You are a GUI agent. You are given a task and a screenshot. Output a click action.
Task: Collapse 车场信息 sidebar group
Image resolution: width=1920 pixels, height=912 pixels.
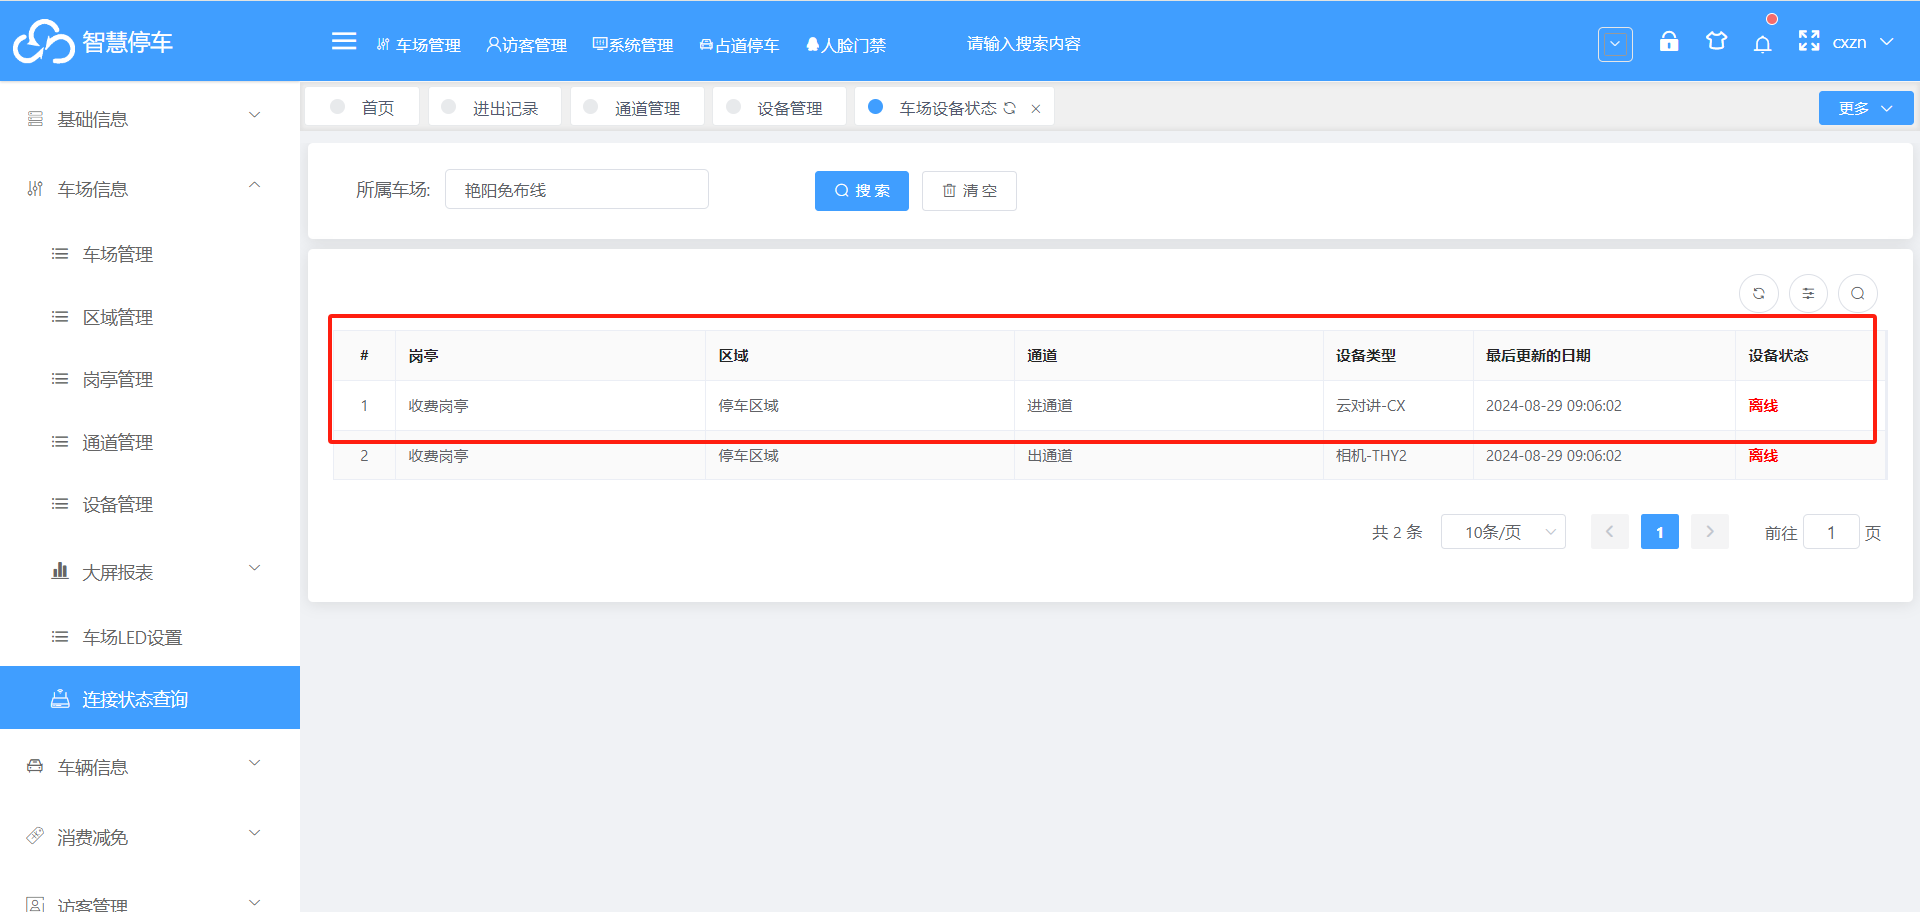click(150, 189)
